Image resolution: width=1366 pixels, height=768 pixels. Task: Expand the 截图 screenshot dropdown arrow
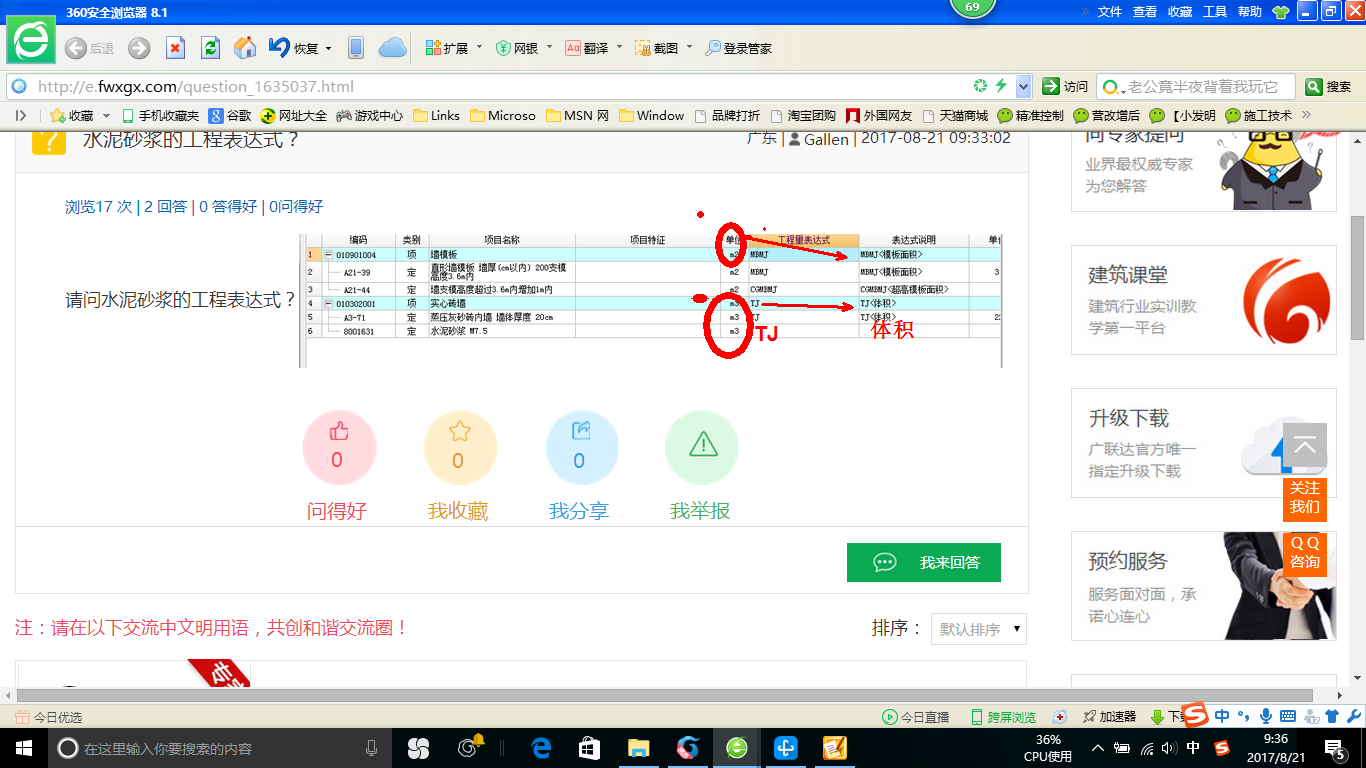[689, 48]
